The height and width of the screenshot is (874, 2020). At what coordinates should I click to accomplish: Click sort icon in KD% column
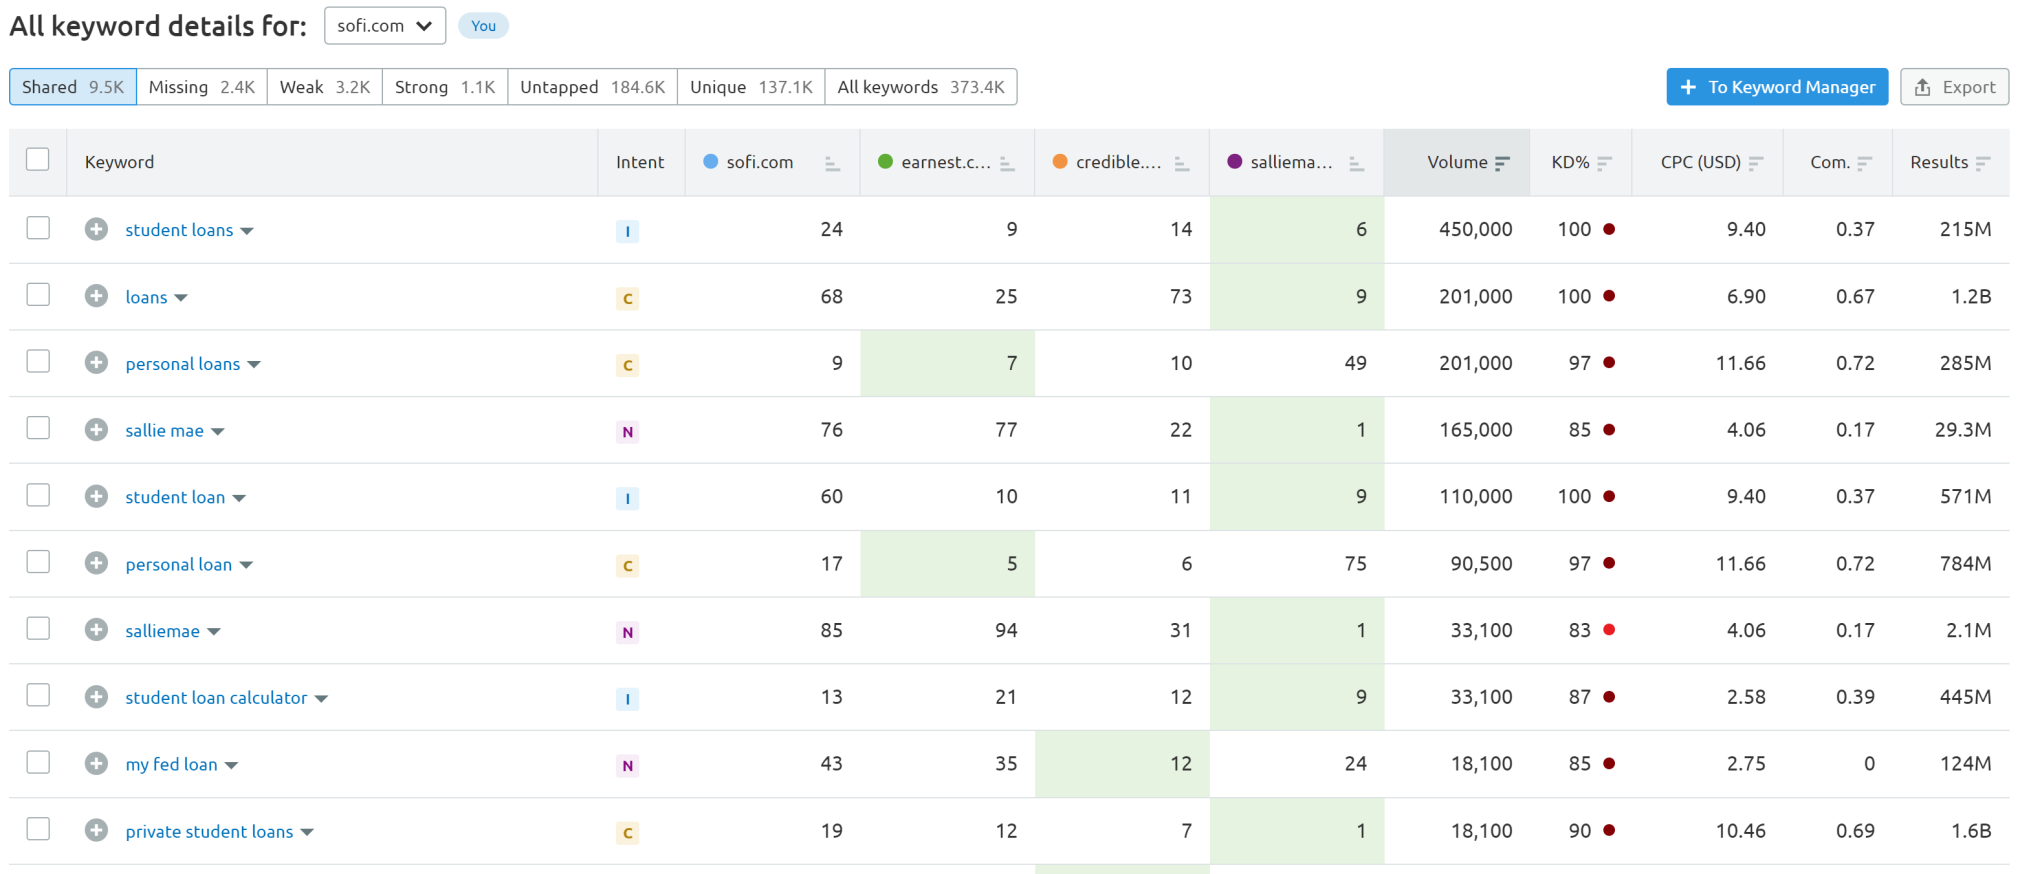click(1605, 163)
